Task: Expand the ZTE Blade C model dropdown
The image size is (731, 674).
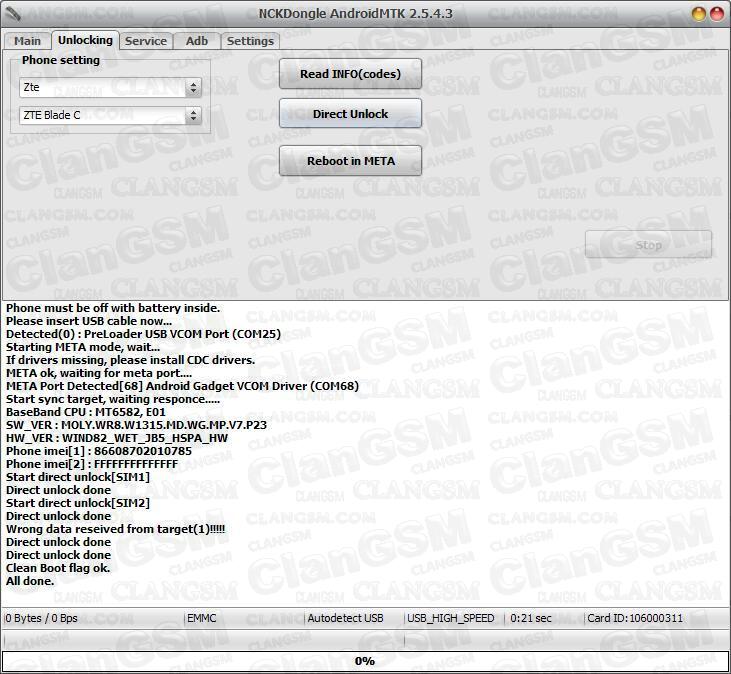Action: (x=110, y=115)
